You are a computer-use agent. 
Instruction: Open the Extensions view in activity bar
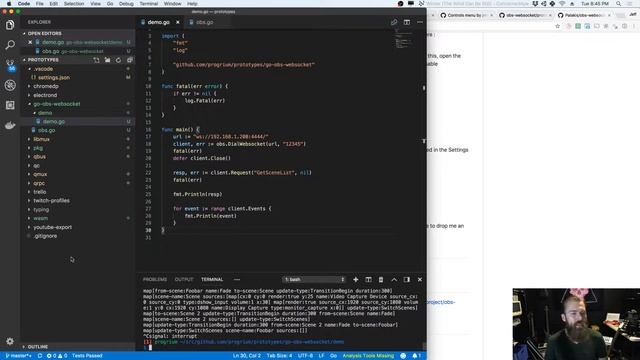point(10,105)
